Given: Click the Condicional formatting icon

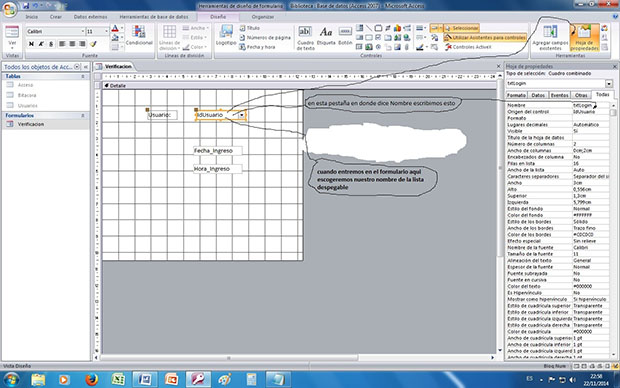Looking at the screenshot, I should (x=139, y=36).
